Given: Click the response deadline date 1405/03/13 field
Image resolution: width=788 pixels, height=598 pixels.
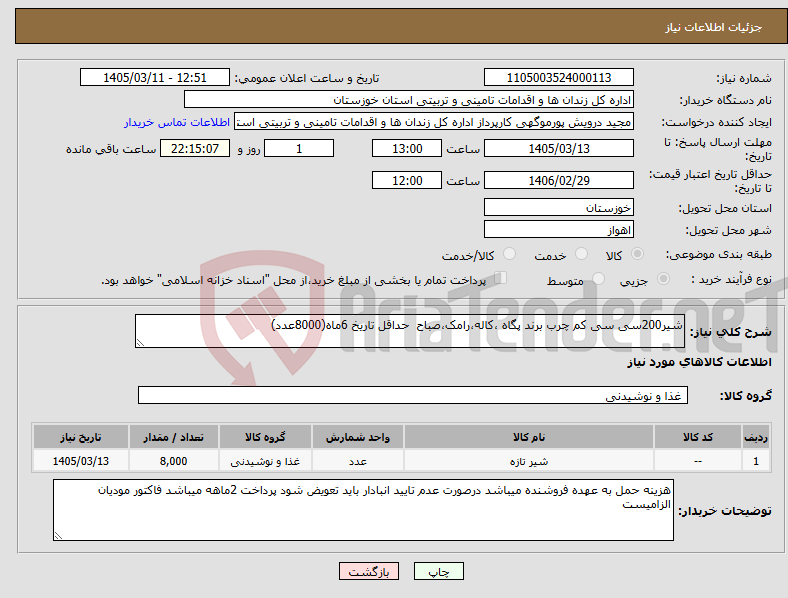Looking at the screenshot, I should tap(558, 148).
